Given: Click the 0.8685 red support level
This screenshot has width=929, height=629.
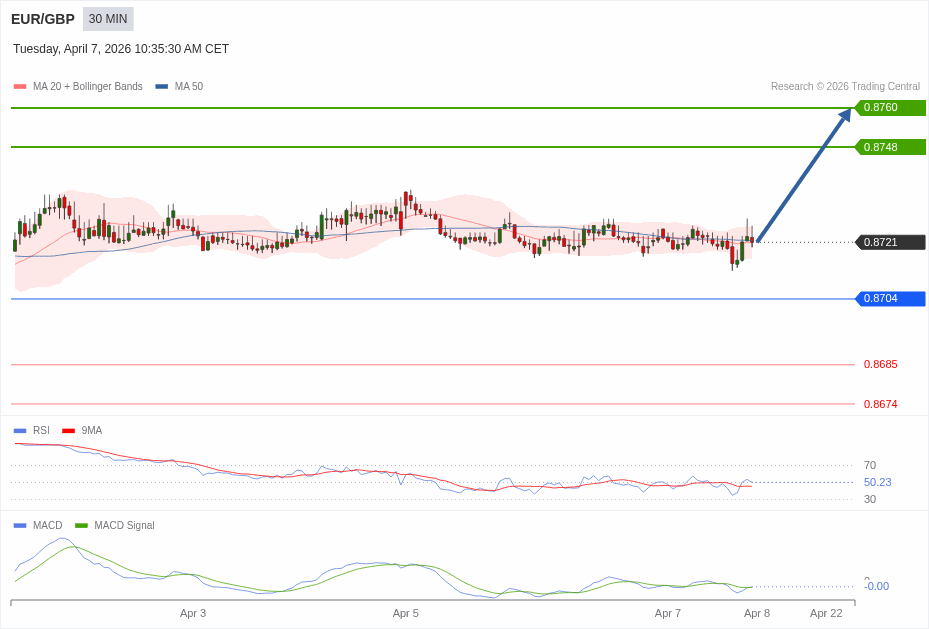Looking at the screenshot, I should pos(880,365).
